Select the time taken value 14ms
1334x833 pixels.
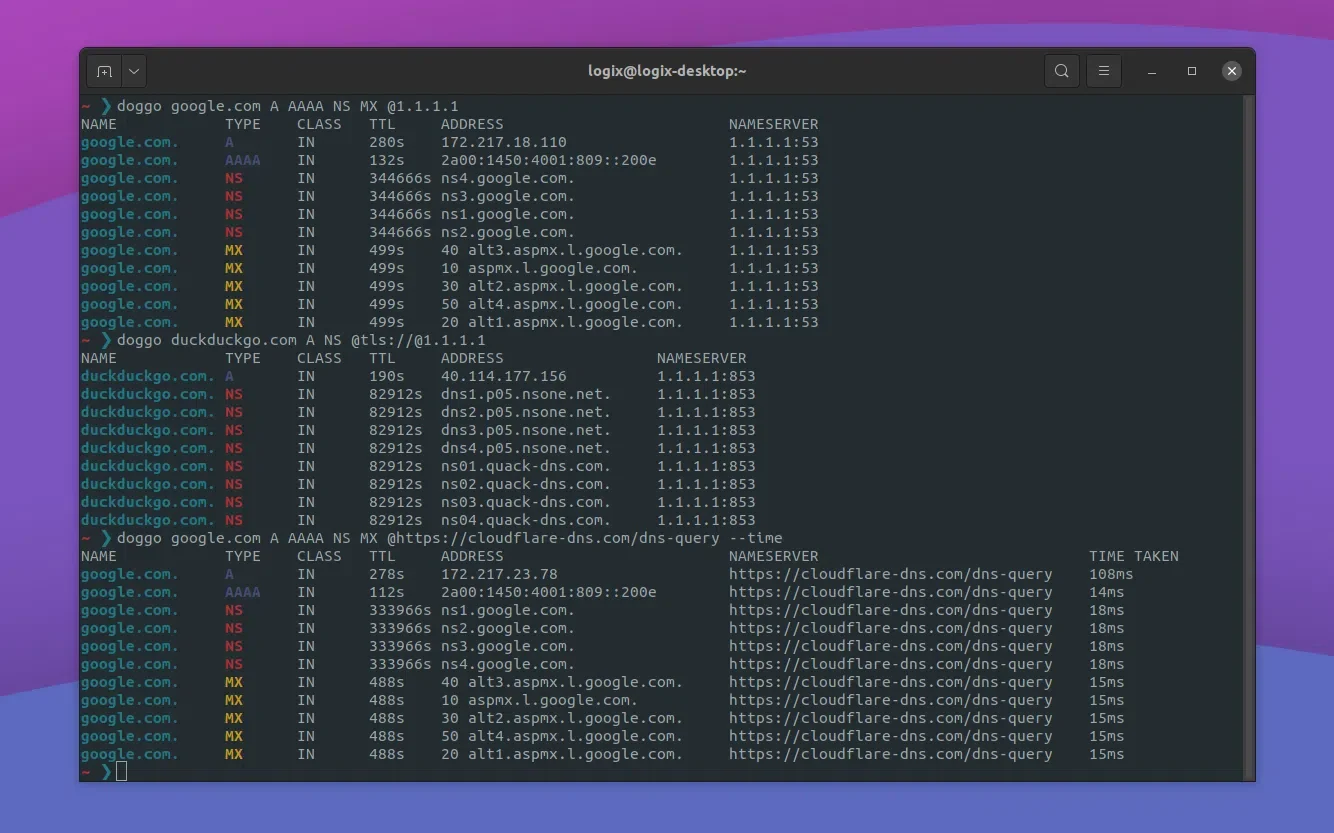pos(1107,592)
